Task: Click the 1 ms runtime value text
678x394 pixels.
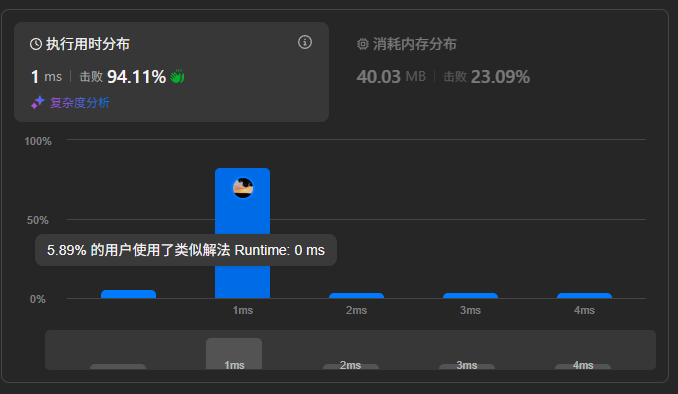Action: pyautogui.click(x=46, y=77)
